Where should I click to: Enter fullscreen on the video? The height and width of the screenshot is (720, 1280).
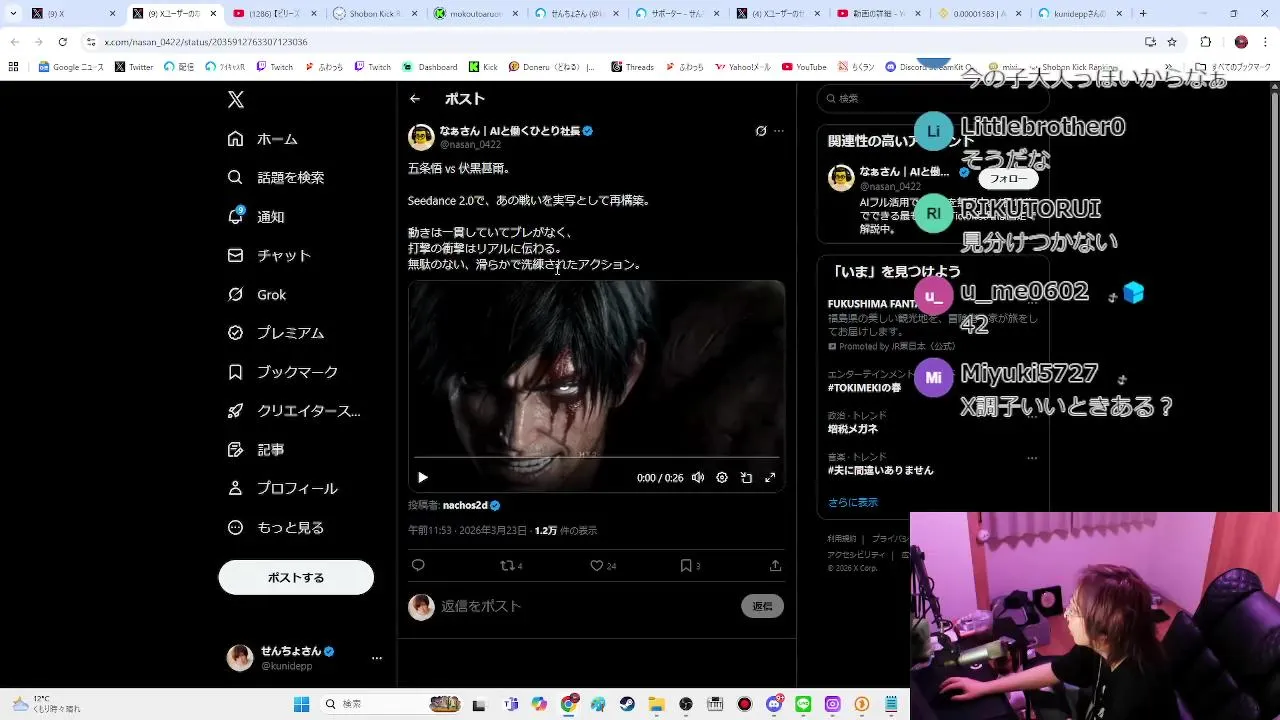click(770, 478)
